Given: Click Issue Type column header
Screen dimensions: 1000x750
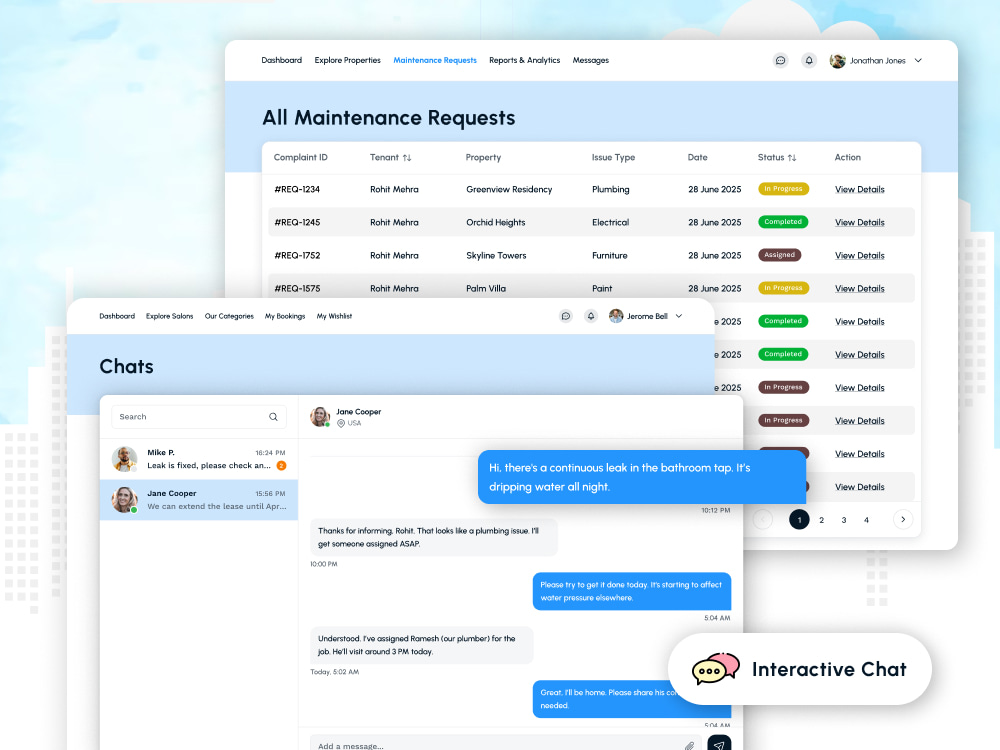Looking at the screenshot, I should pyautogui.click(x=613, y=158).
